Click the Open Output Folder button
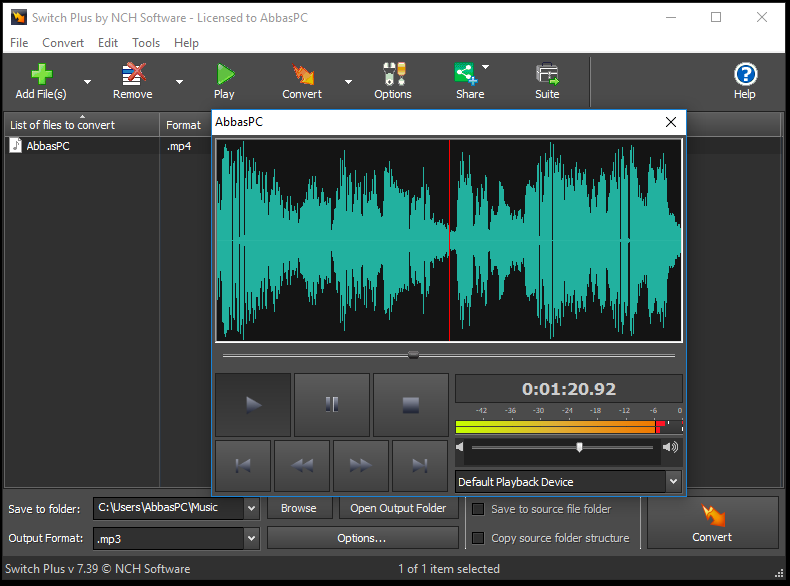 [x=399, y=508]
